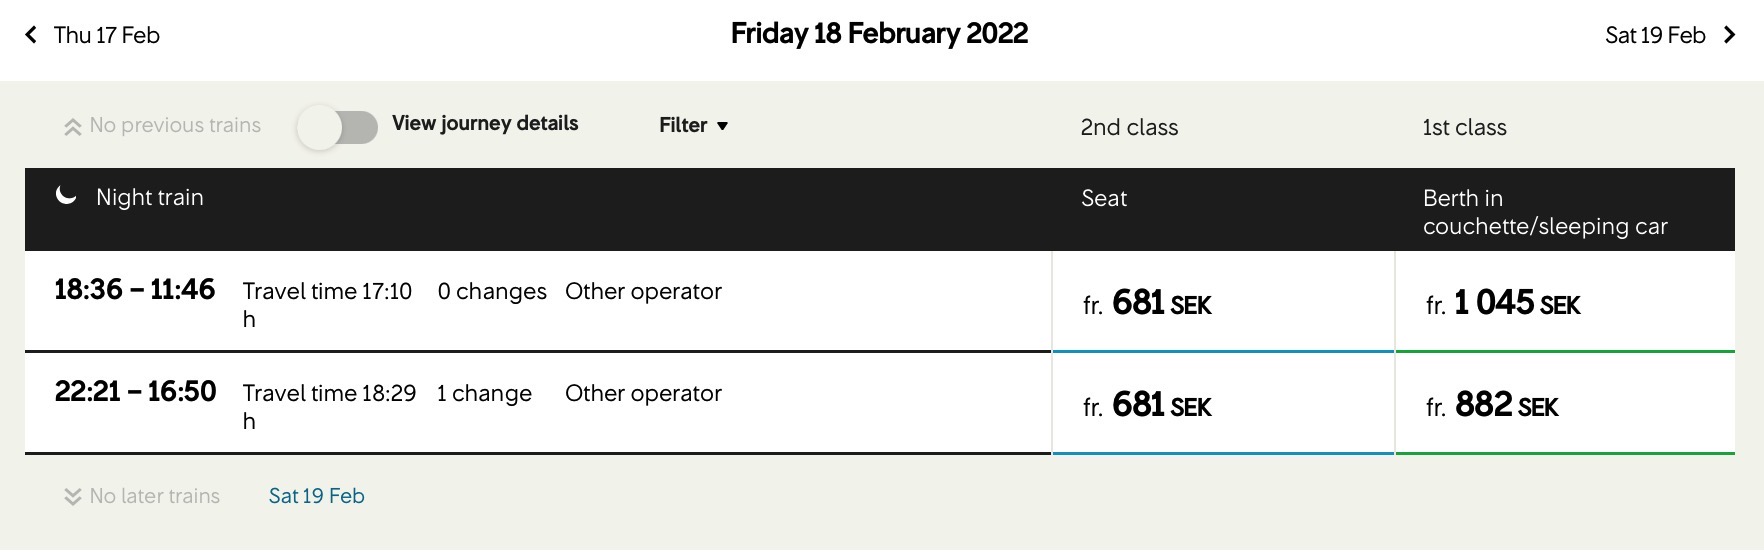The height and width of the screenshot is (554, 1764).
Task: Expand the 22:21 – 16:50 journey row
Action: click(x=538, y=403)
